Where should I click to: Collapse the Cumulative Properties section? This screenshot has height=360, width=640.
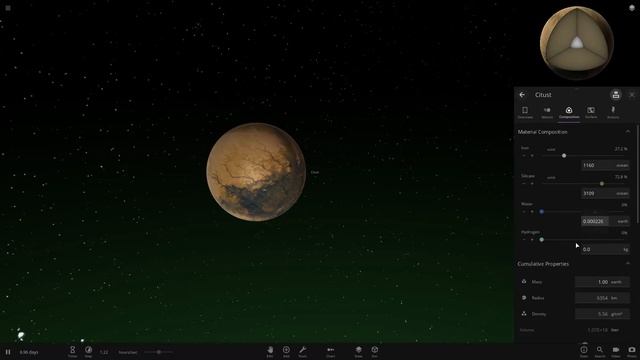coord(627,264)
